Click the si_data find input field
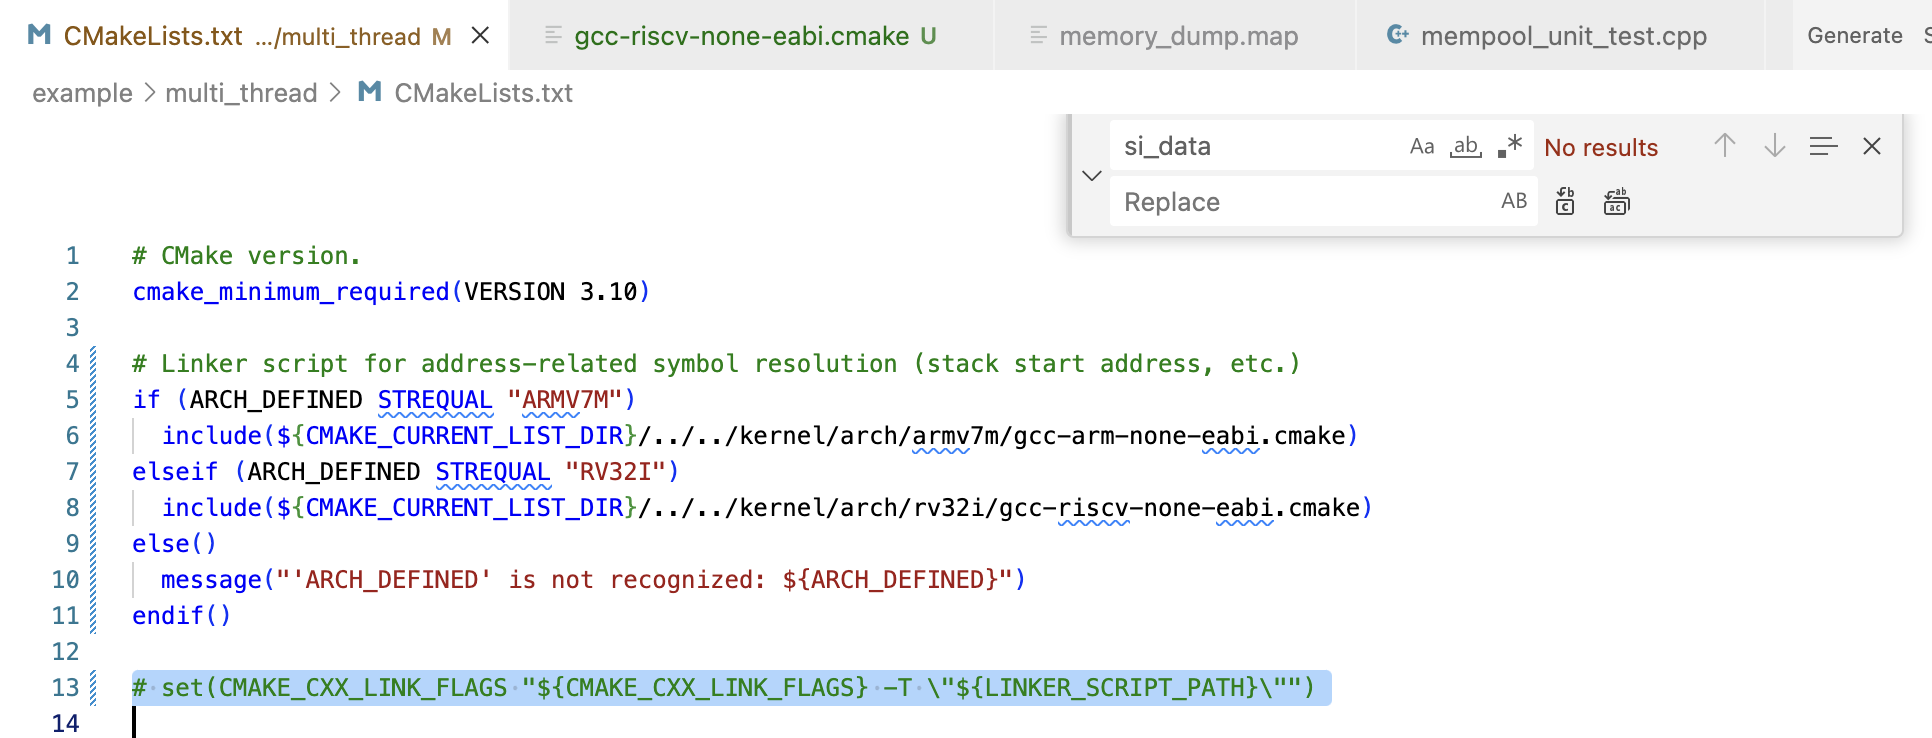This screenshot has height=738, width=1932. (1255, 147)
